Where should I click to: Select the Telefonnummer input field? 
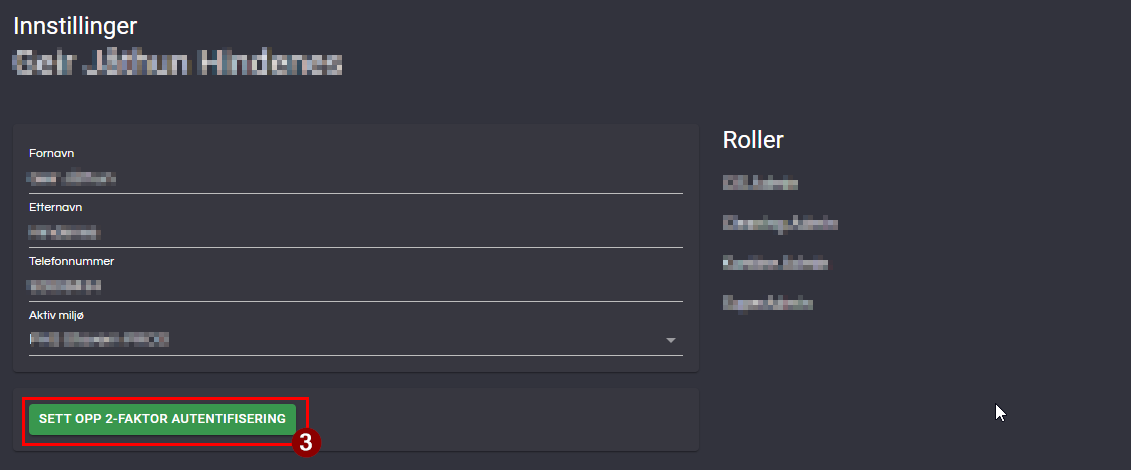pyautogui.click(x=355, y=287)
